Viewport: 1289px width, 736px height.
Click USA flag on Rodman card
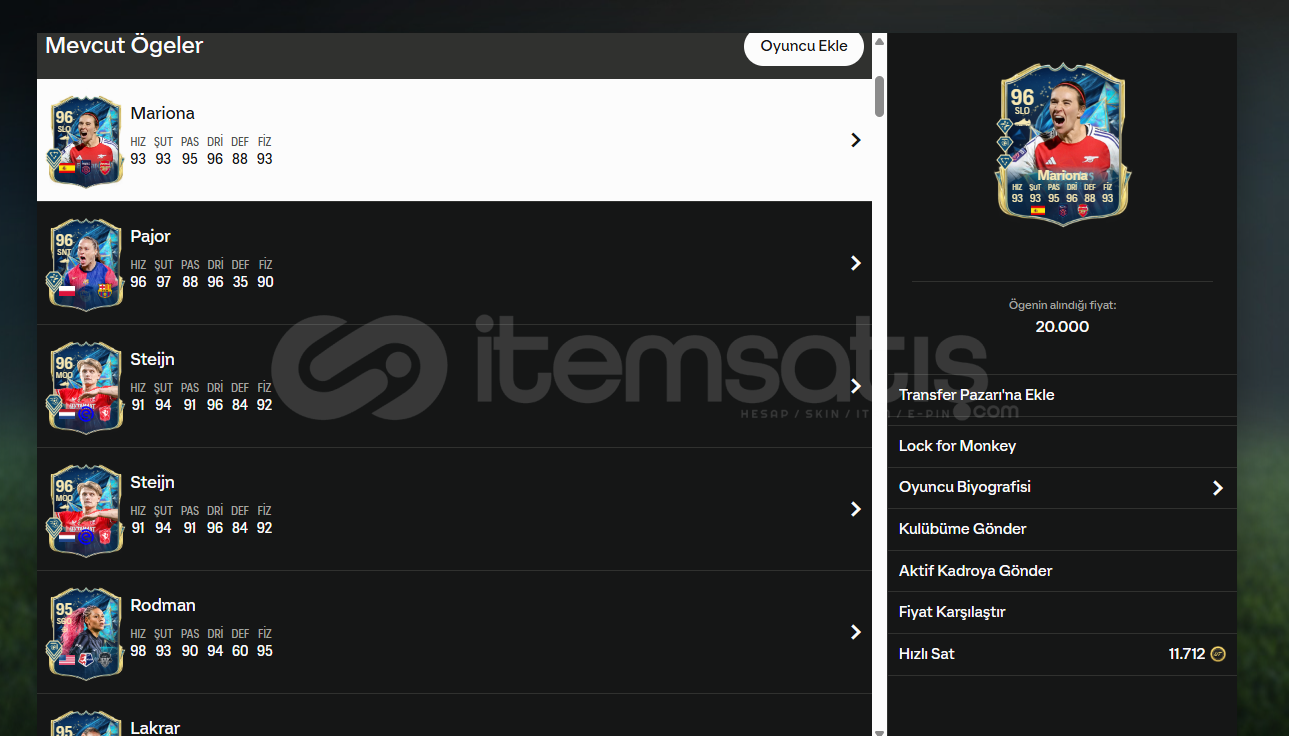67,661
